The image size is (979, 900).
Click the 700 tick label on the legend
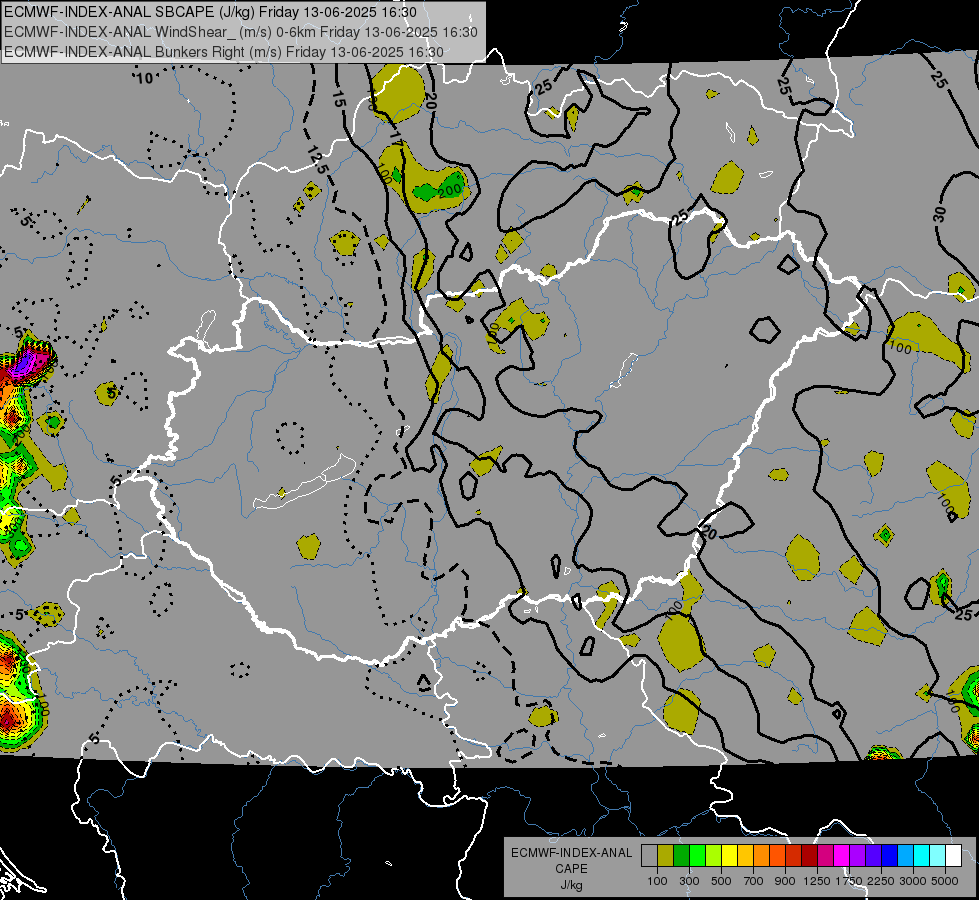pyautogui.click(x=754, y=881)
